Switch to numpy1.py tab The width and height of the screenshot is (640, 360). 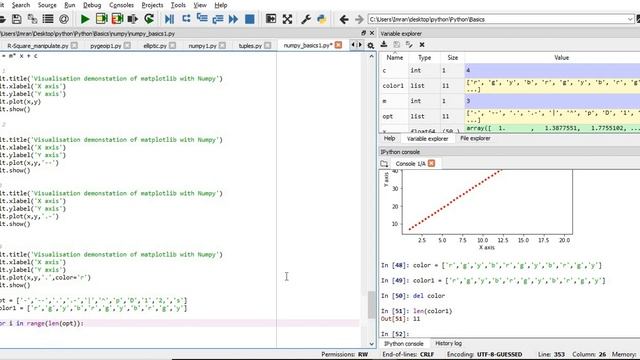[202, 45]
